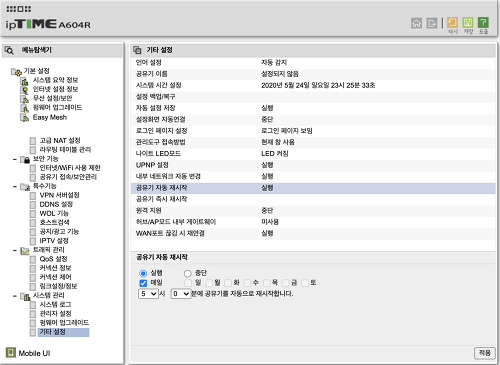This screenshot has width=500, height=365.
Task: Select the 공유기 즉시 재시작 row
Action: (313, 200)
